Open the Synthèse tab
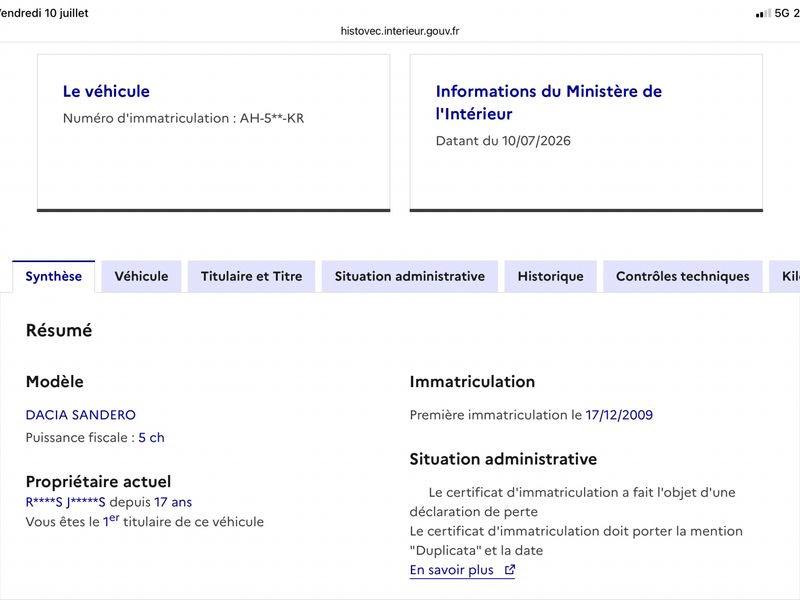800x600 pixels. (x=54, y=276)
